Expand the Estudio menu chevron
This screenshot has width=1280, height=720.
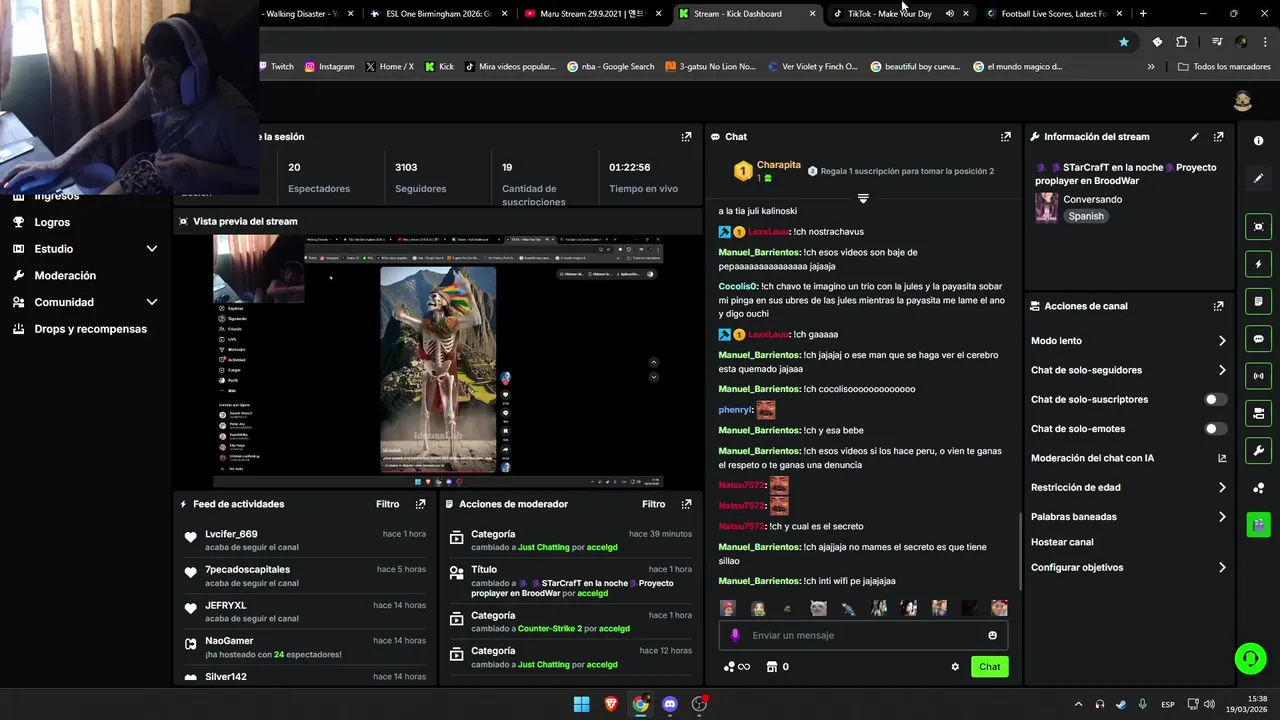152,249
